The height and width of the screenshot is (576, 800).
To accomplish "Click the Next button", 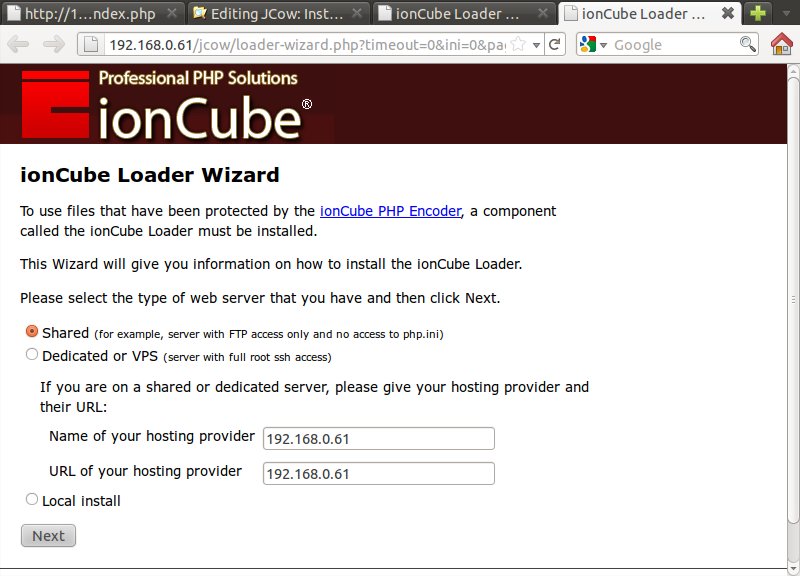I will (48, 536).
